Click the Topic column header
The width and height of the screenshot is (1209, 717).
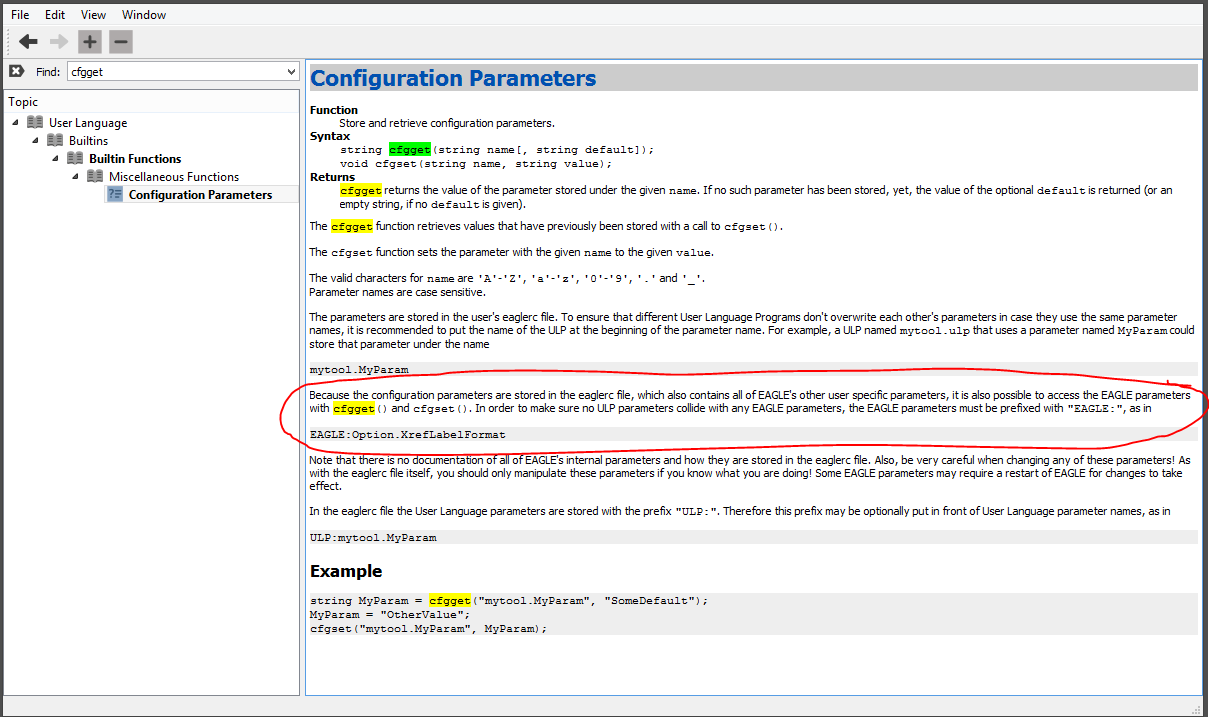152,101
